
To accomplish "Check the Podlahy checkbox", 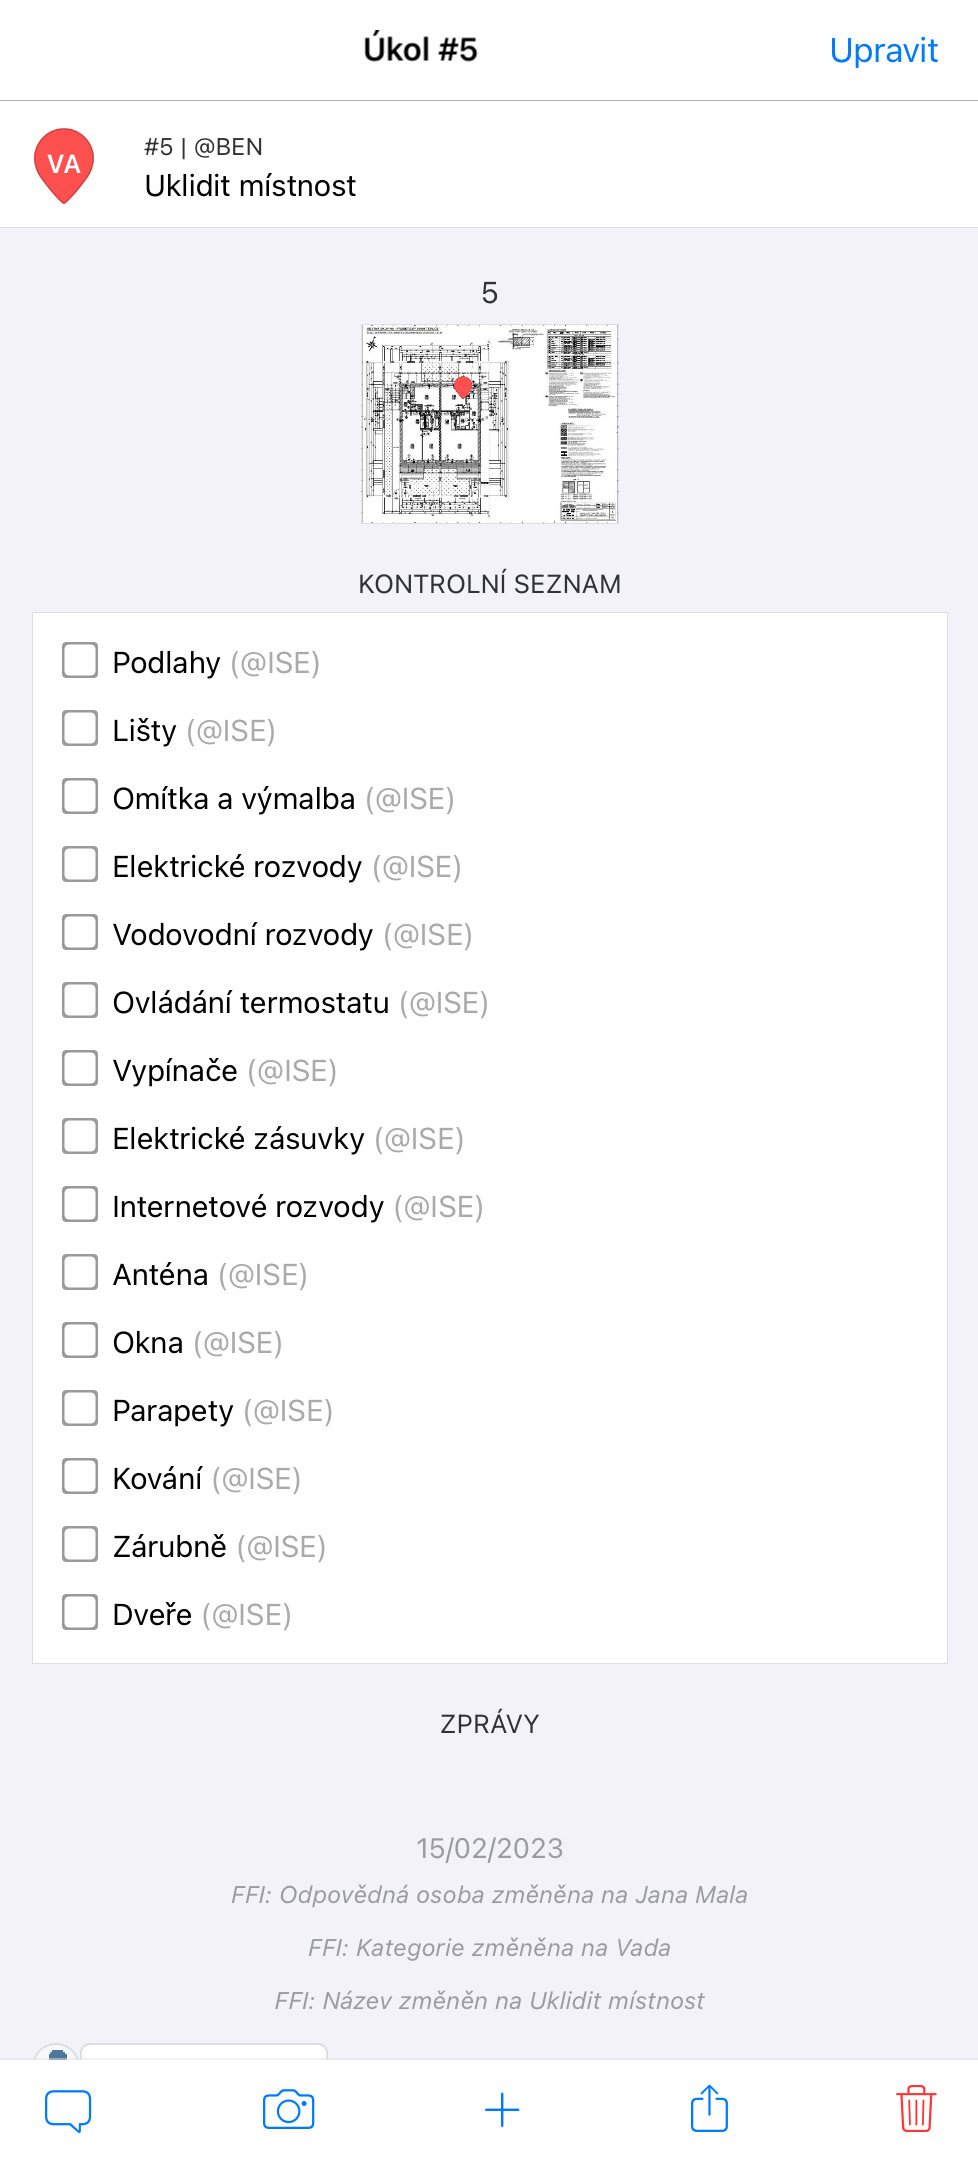I will (80, 660).
